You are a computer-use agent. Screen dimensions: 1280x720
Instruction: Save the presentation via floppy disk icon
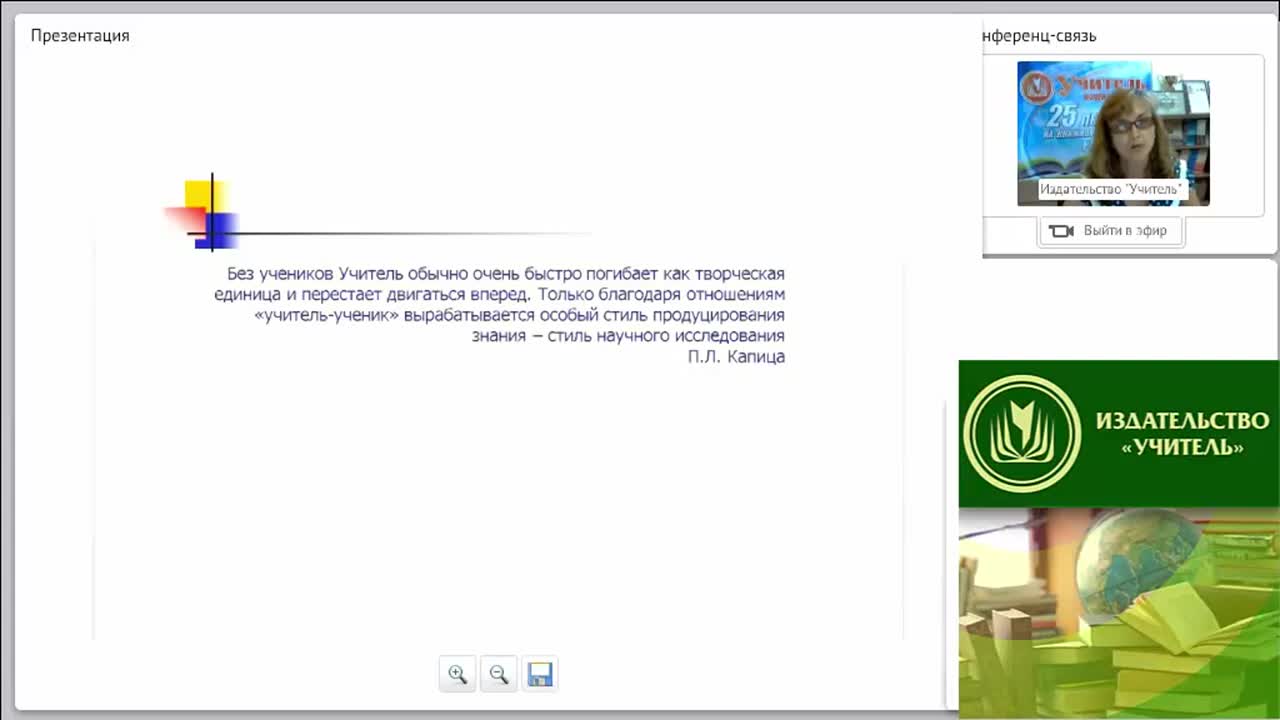tap(540, 675)
